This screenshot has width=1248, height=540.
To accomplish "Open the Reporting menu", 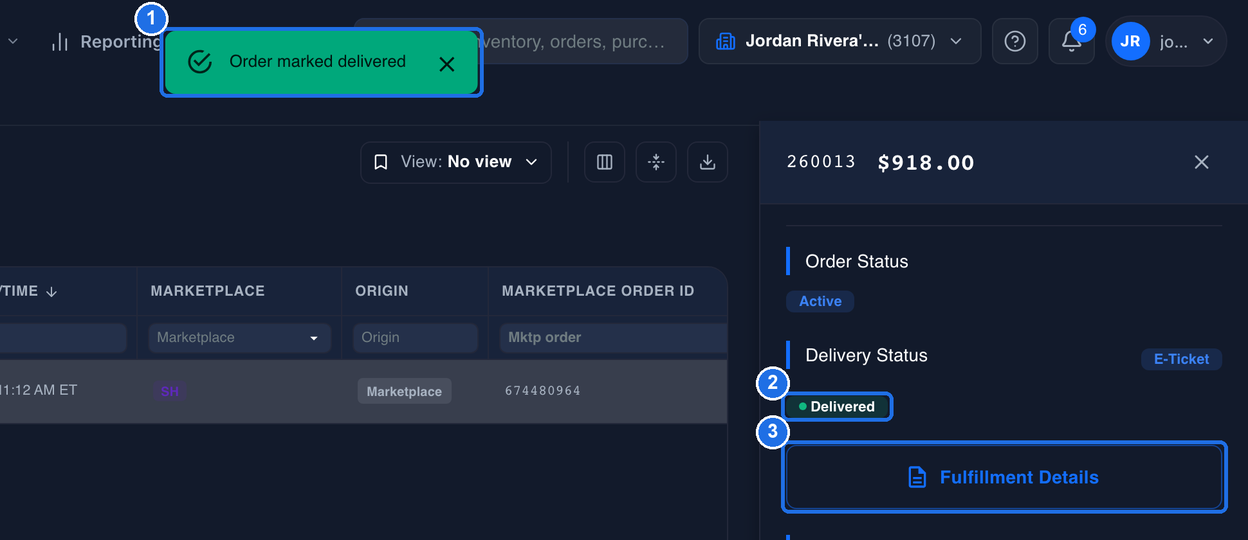I will [x=106, y=42].
